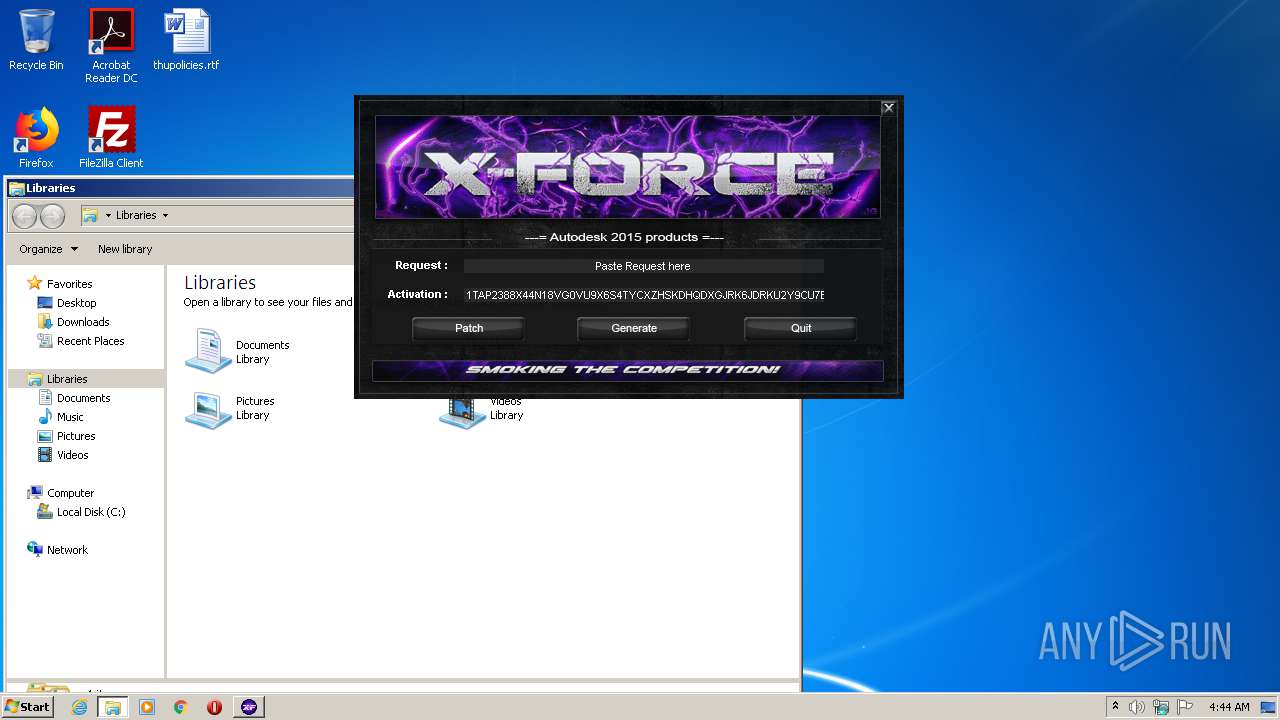Click the Libraries heading text
The width and height of the screenshot is (1280, 720).
pos(220,283)
